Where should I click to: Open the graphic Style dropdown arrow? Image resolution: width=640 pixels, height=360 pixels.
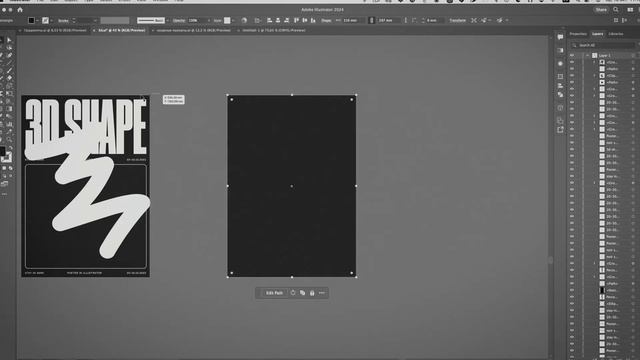pyautogui.click(x=233, y=20)
